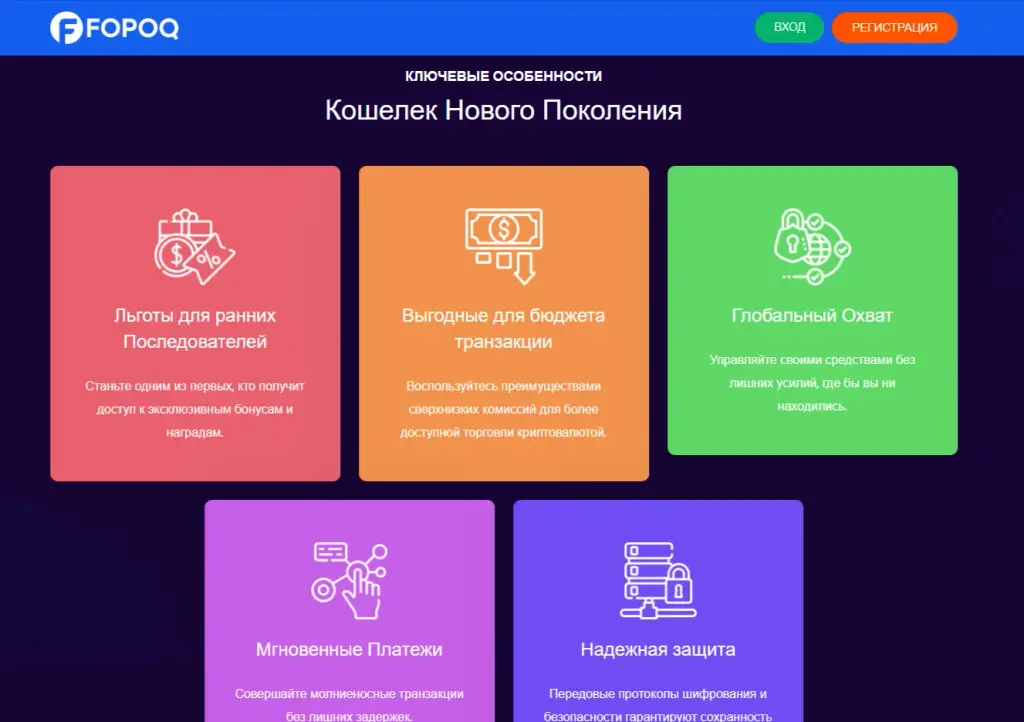Click the description 'Передовые протоколы шифрования'

pos(658,705)
